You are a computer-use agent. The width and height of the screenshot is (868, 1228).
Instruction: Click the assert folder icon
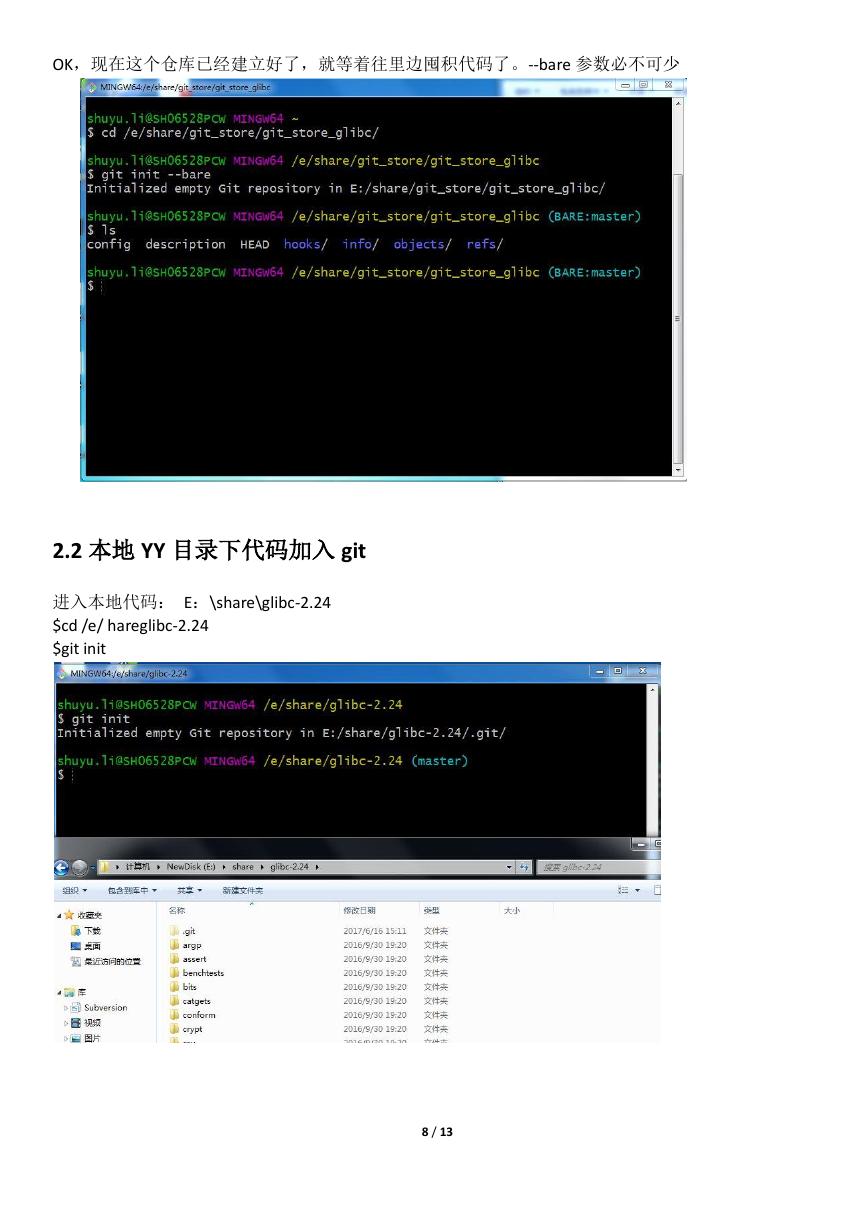coord(174,959)
